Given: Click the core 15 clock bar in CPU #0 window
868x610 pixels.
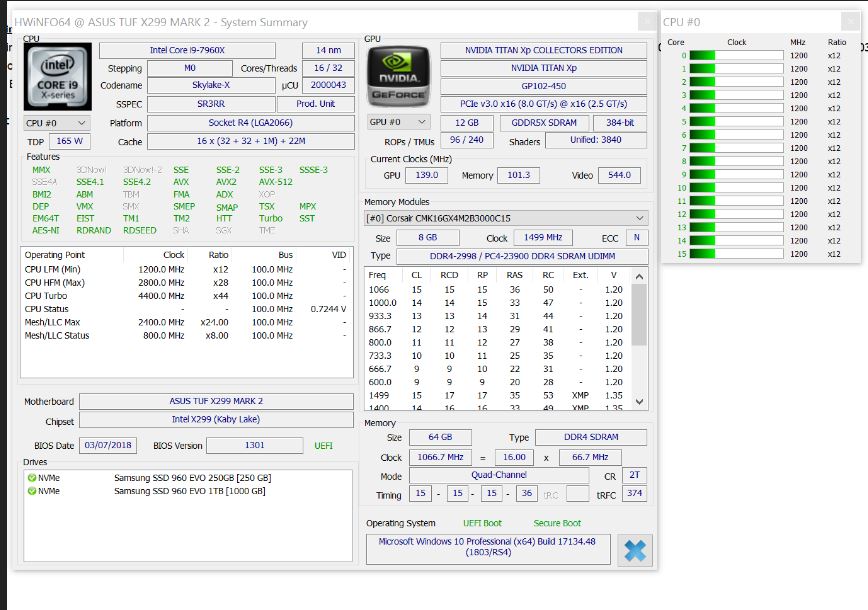Looking at the screenshot, I should (736, 254).
